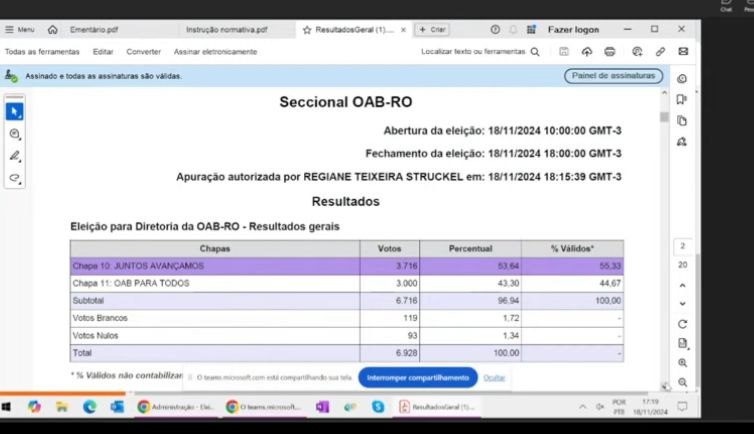Viewport: 754px width, 434px height.
Task: Open Outlook from taskbar
Action: (x=117, y=407)
